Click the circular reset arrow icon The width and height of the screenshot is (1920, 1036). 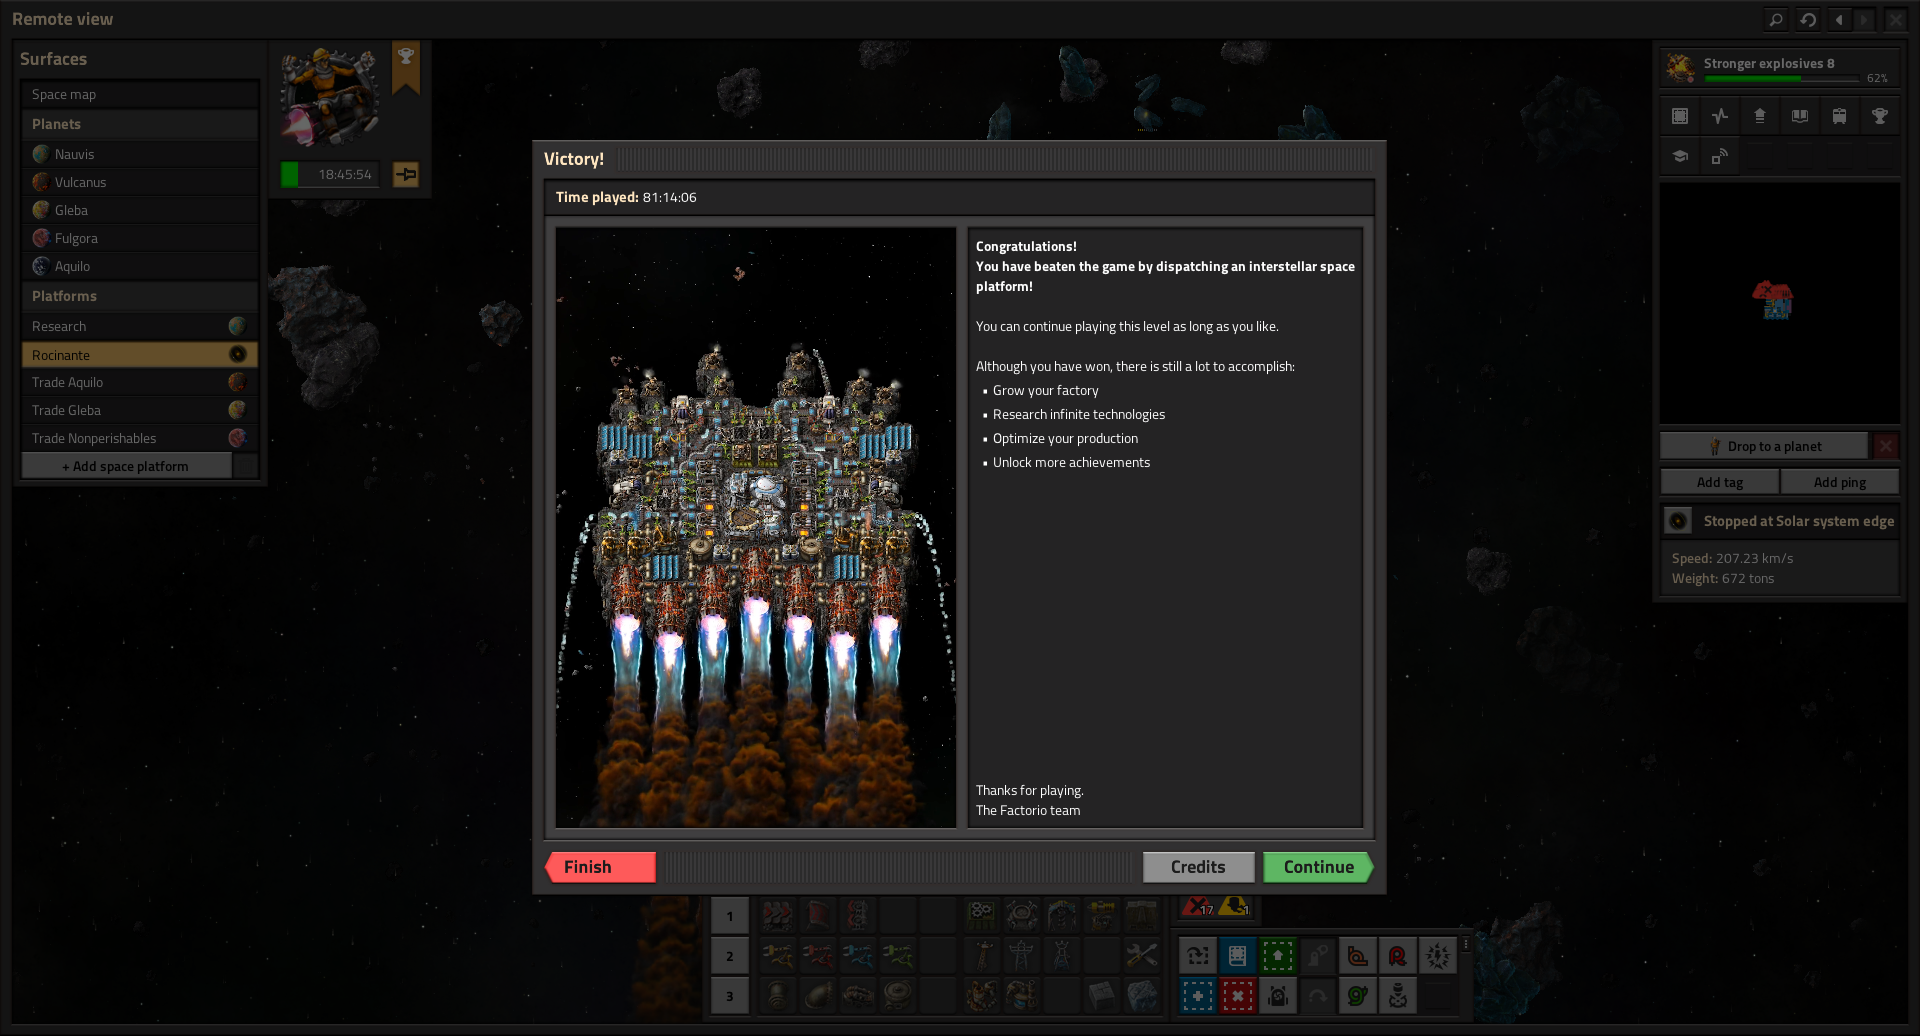[x=1808, y=19]
